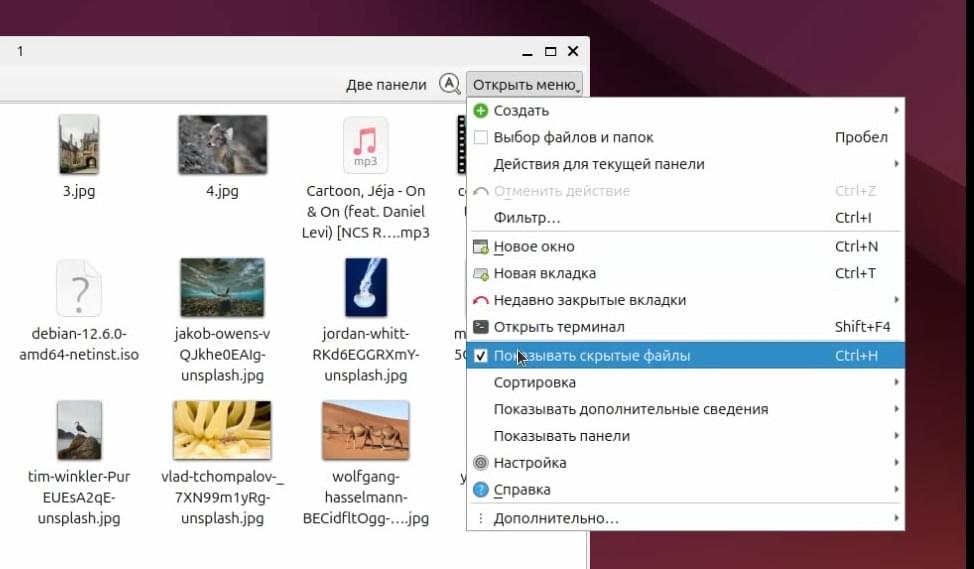The width and height of the screenshot is (974, 569).
Task: Click the Две панели split button
Action: (386, 84)
